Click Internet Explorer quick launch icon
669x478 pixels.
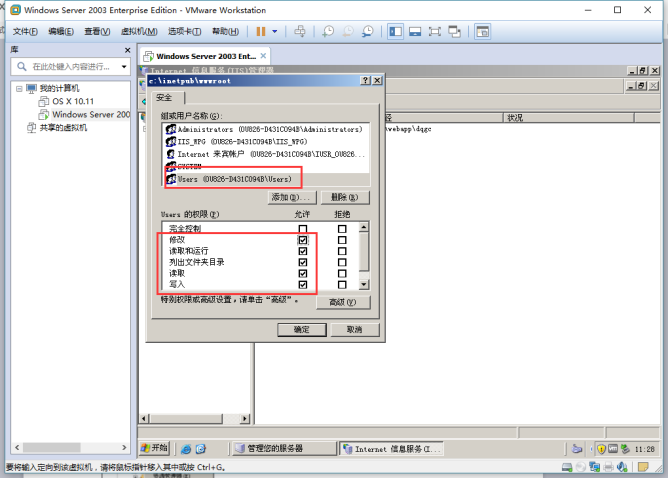(187, 448)
